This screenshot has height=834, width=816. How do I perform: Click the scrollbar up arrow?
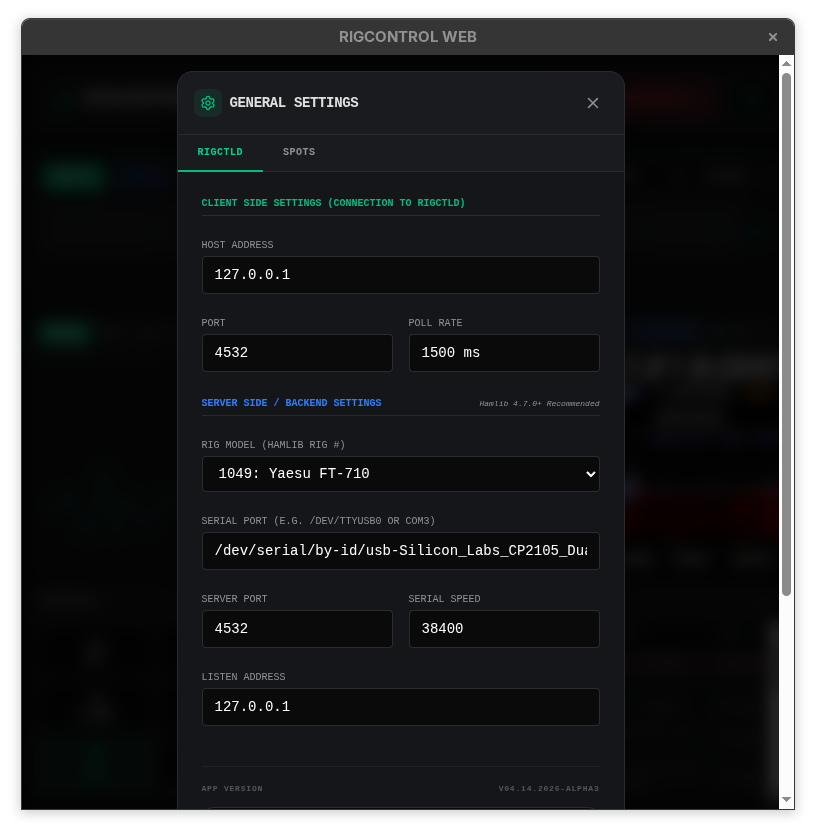coord(786,63)
